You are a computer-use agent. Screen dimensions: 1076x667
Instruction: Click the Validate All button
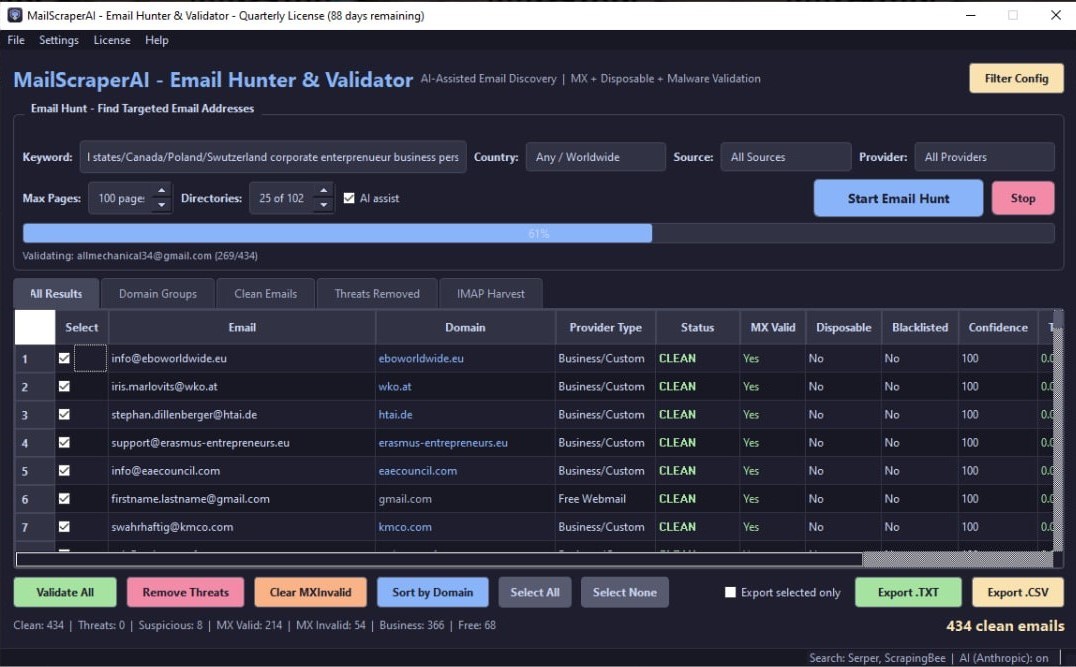click(x=65, y=592)
